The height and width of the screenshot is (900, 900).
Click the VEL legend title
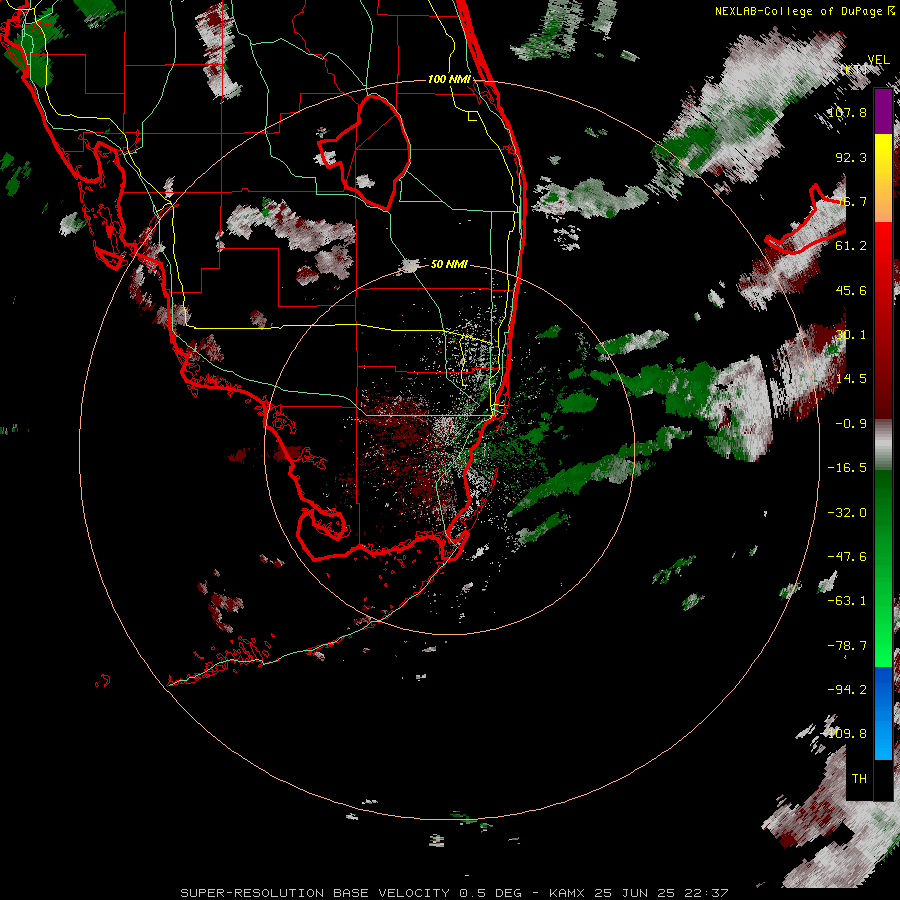click(x=878, y=60)
